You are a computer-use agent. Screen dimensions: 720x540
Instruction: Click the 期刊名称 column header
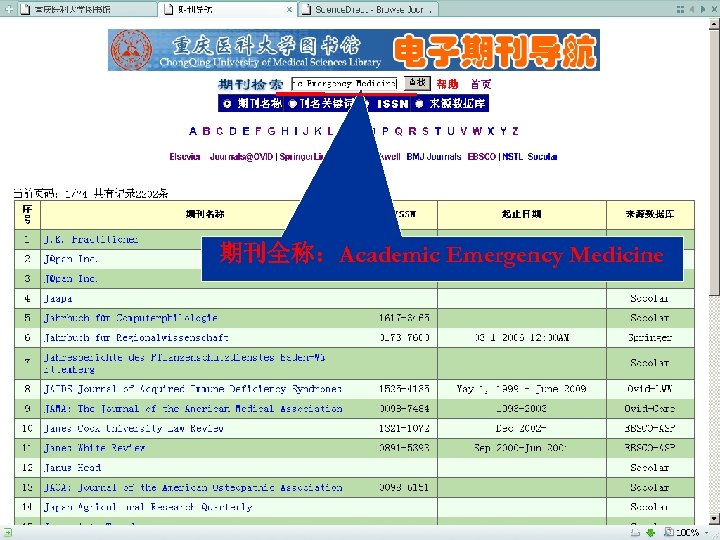(x=205, y=214)
